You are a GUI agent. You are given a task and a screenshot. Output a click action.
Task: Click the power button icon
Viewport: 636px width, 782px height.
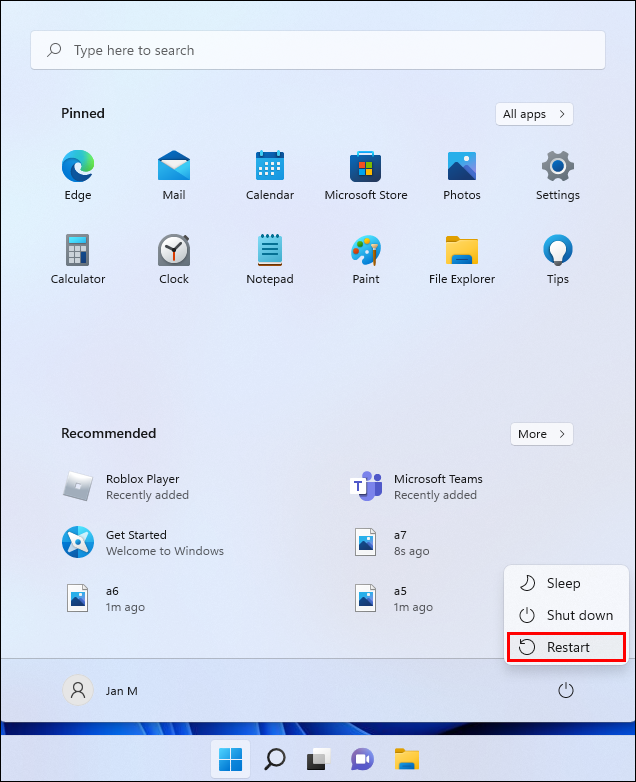coord(566,690)
